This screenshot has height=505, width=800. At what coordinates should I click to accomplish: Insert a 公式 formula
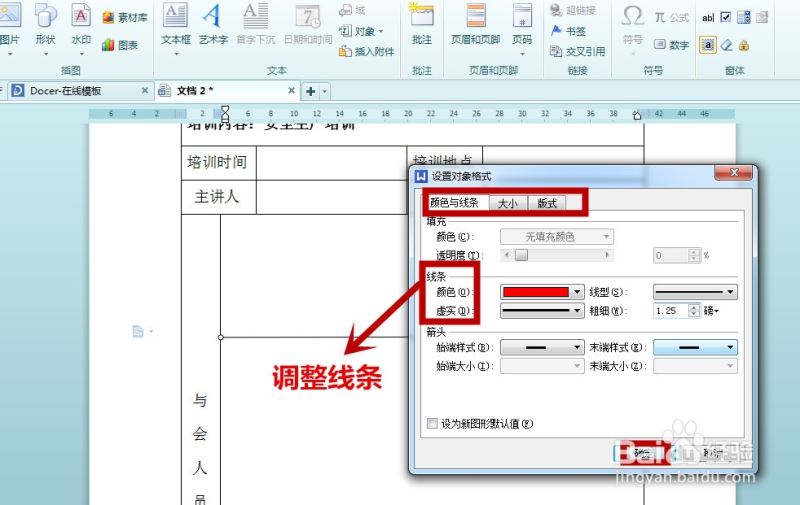pos(672,17)
